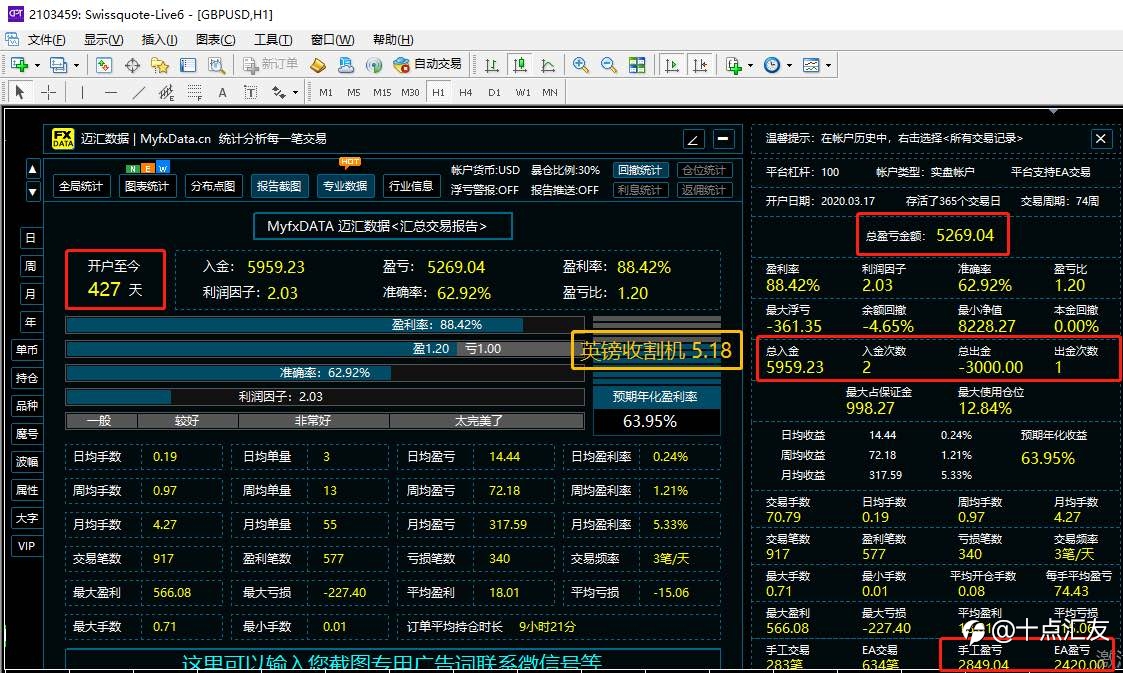Toggle chart shift from right edge
This screenshot has width=1123, height=673.
pyautogui.click(x=699, y=65)
